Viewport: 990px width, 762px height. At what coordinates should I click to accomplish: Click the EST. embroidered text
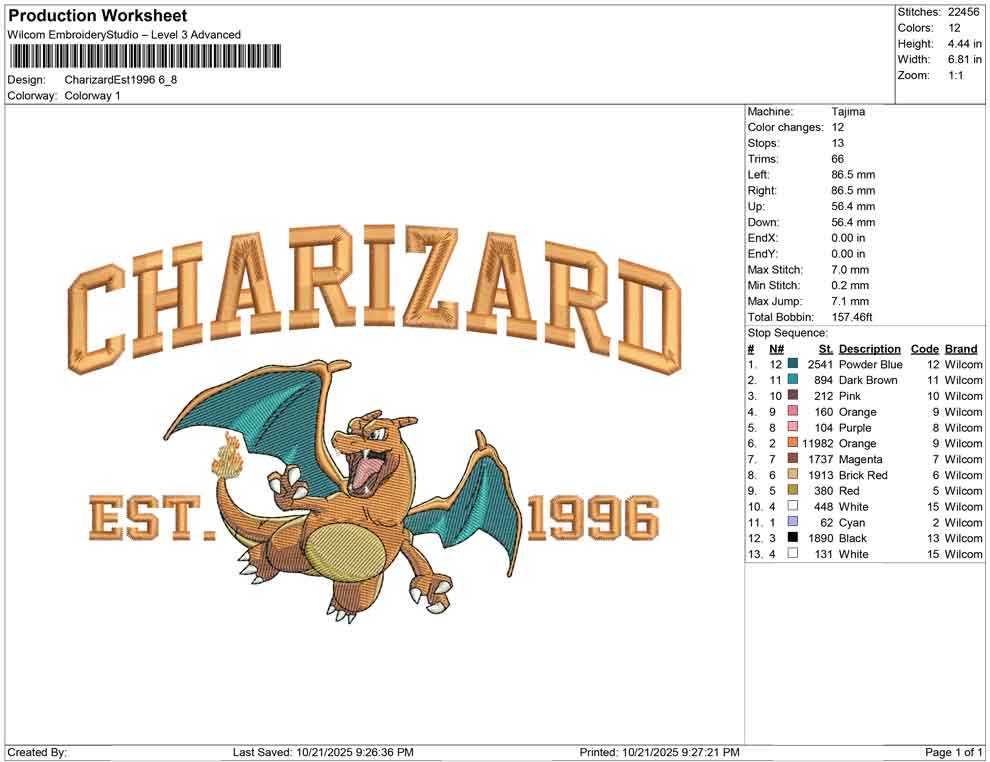[151, 518]
